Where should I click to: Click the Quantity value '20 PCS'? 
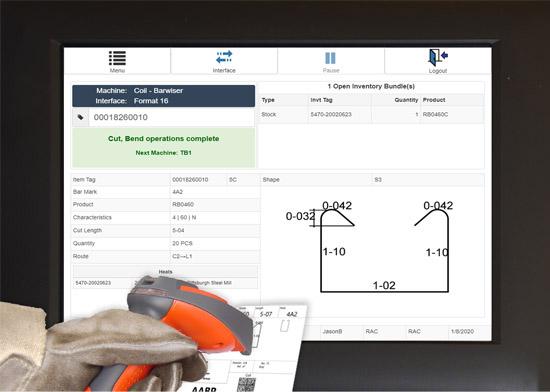[182, 243]
